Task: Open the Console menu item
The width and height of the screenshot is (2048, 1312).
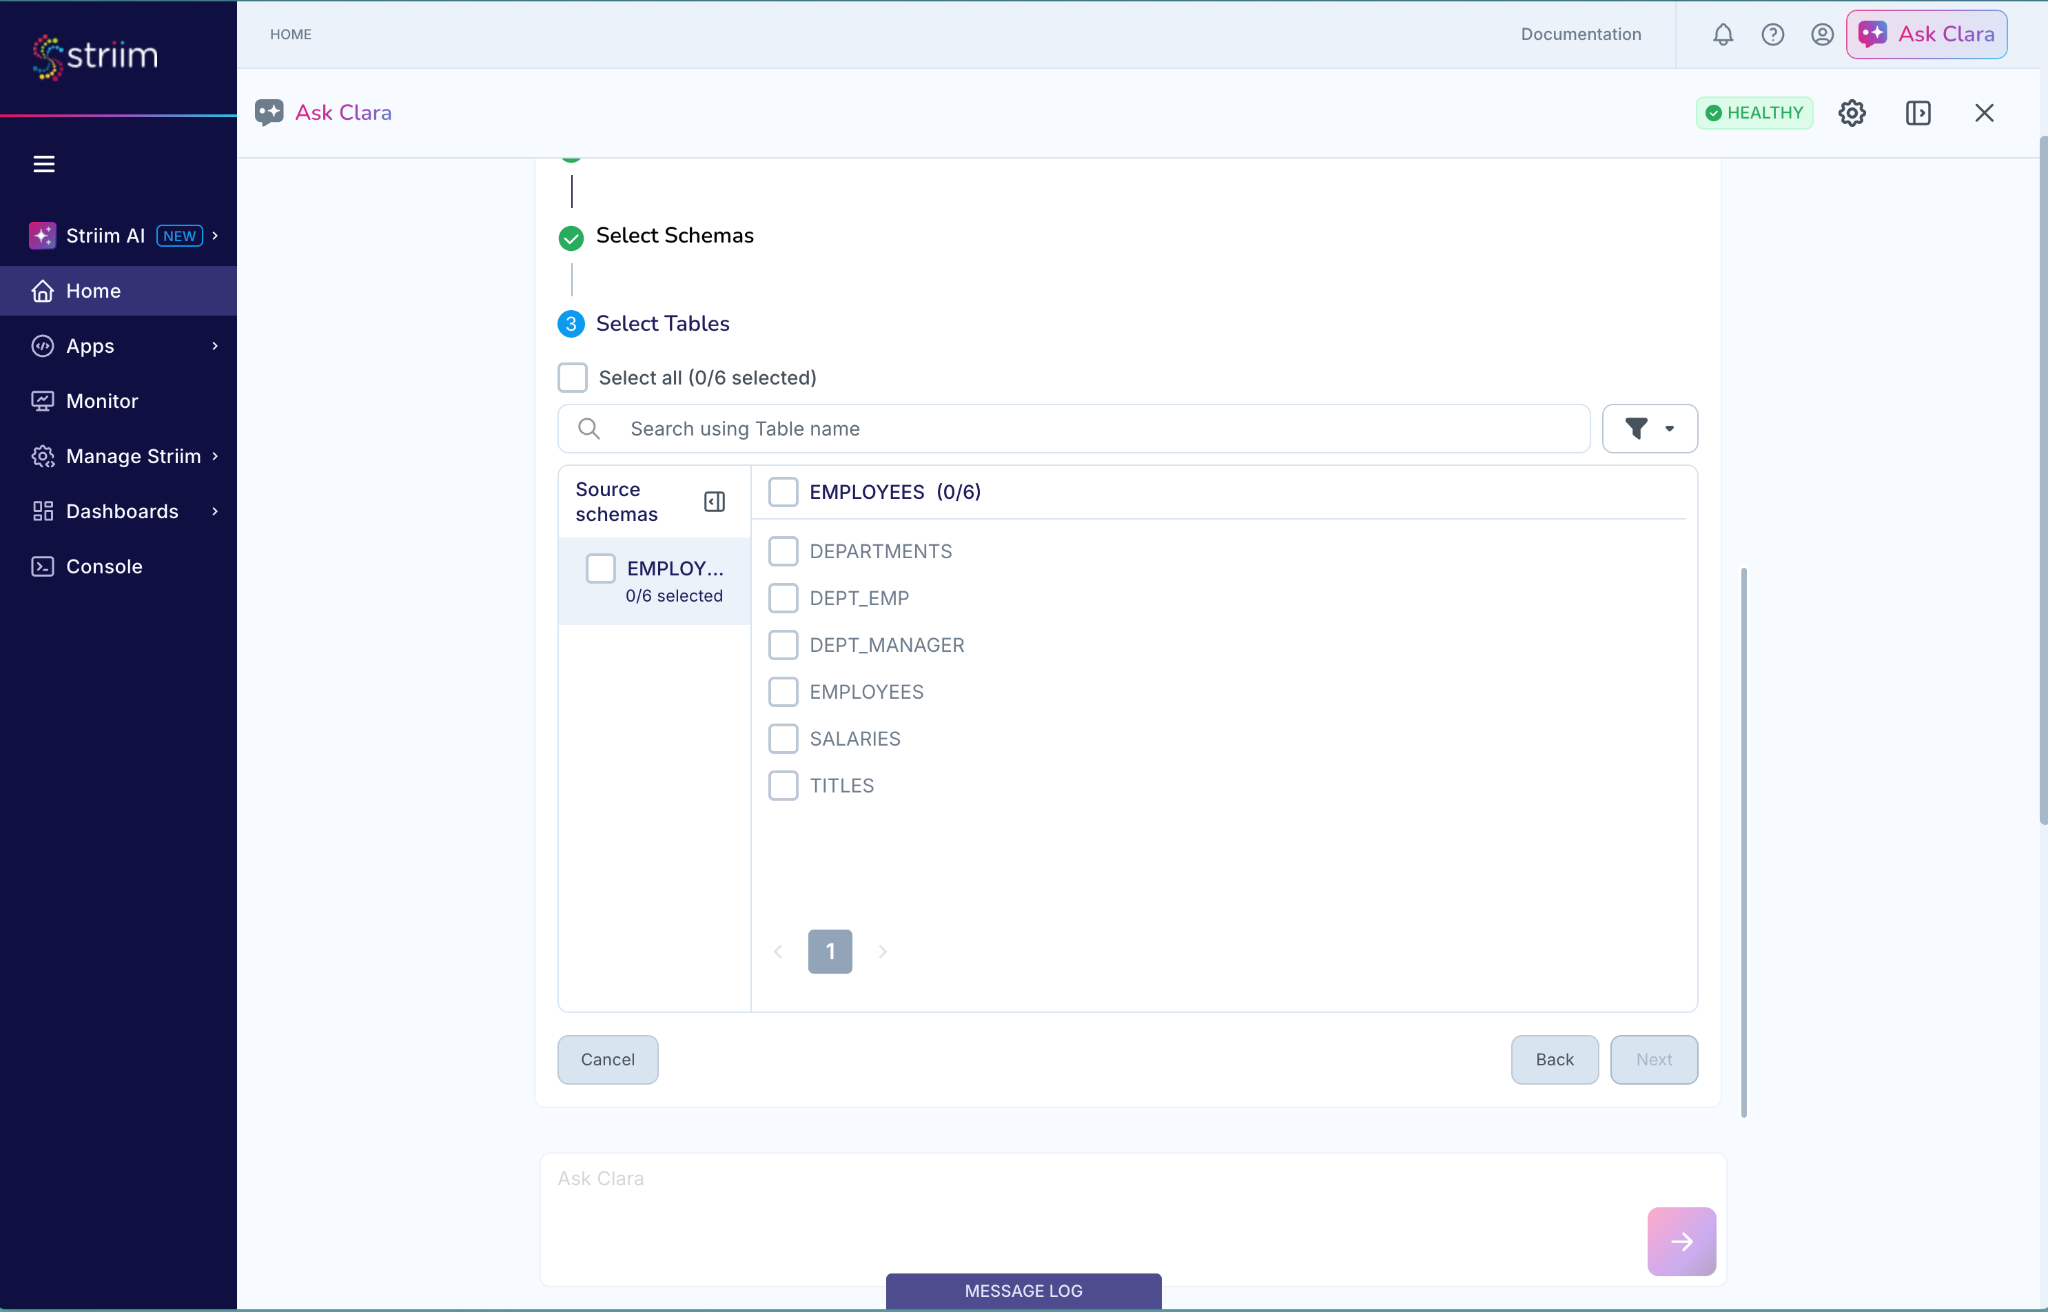Action: tap(118, 566)
